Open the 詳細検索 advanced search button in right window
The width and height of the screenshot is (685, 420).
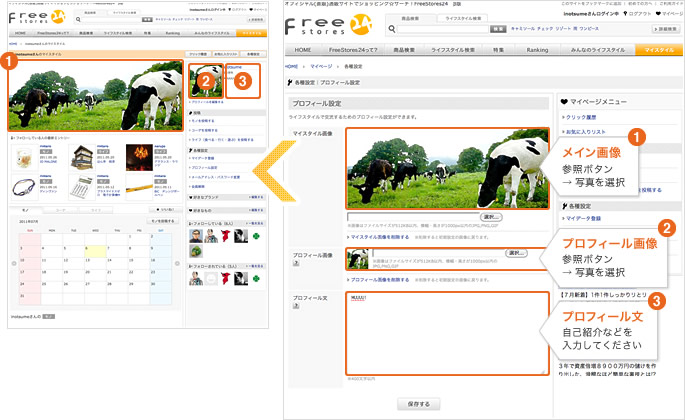point(666,29)
